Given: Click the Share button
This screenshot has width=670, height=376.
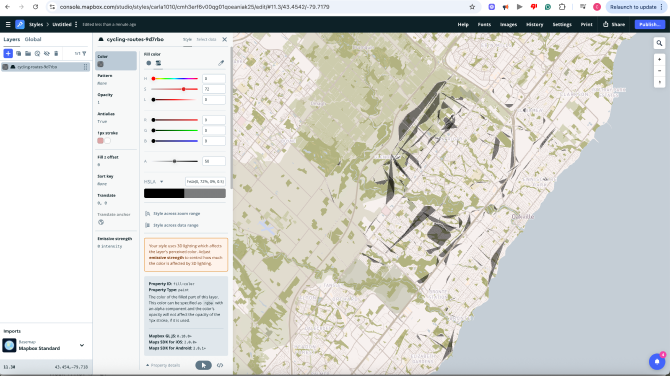Looking at the screenshot, I should [614, 24].
